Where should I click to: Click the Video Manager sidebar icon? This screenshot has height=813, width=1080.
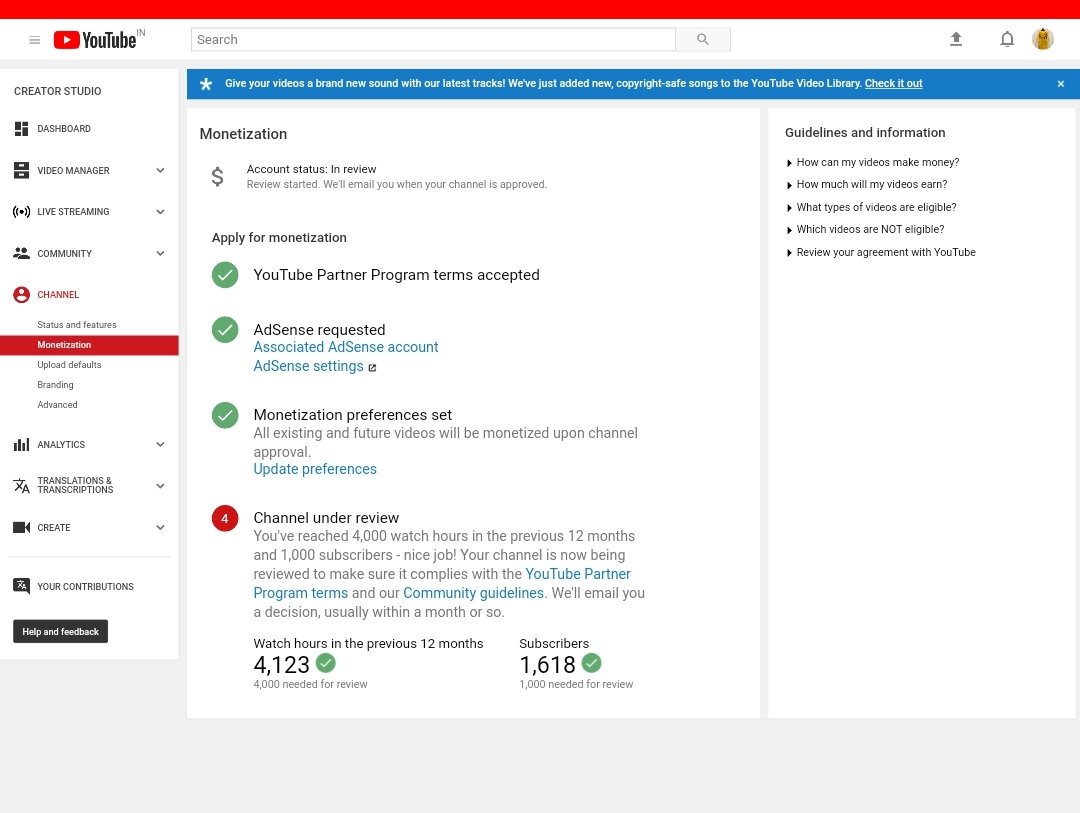[21, 170]
